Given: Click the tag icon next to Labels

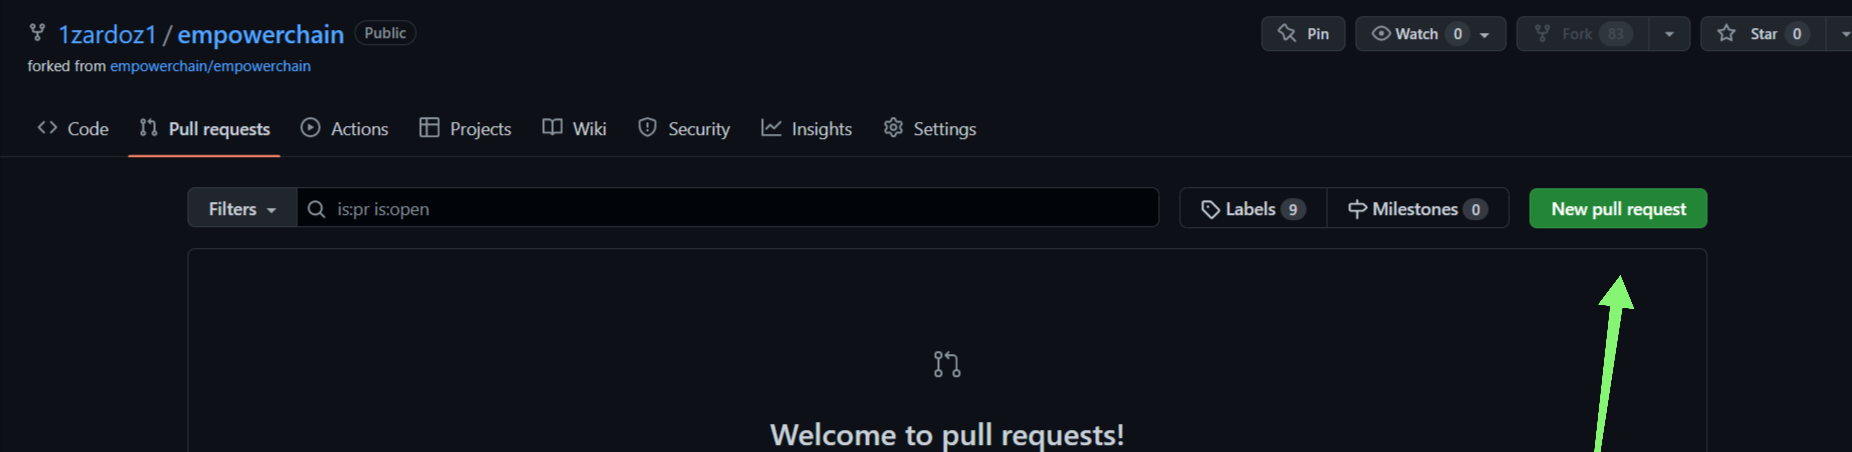Looking at the screenshot, I should coord(1210,209).
